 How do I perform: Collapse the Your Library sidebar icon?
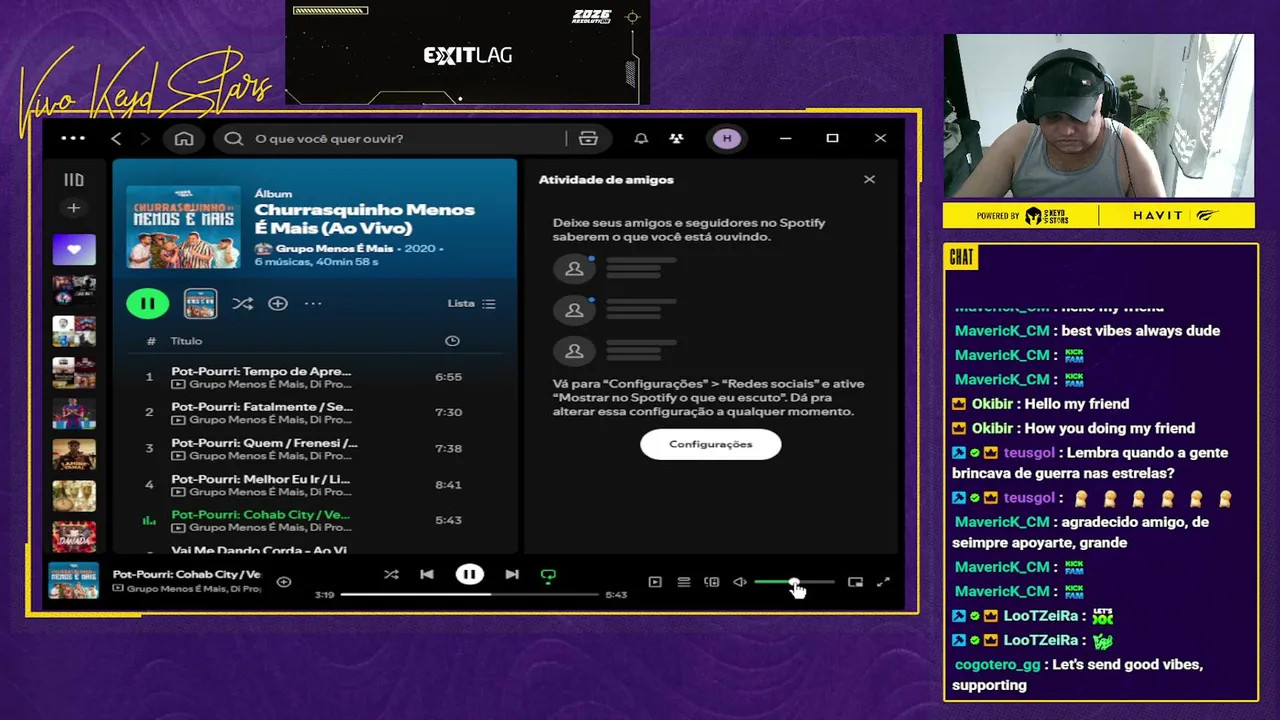[74, 180]
